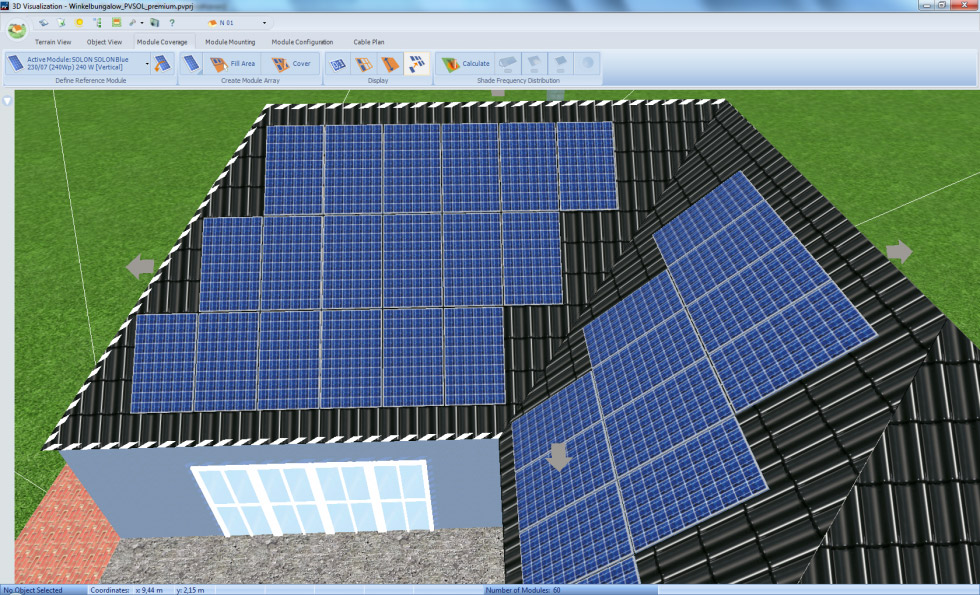This screenshot has width=980, height=595.
Task: Click Calculate shade frequency button
Action: coord(465,64)
